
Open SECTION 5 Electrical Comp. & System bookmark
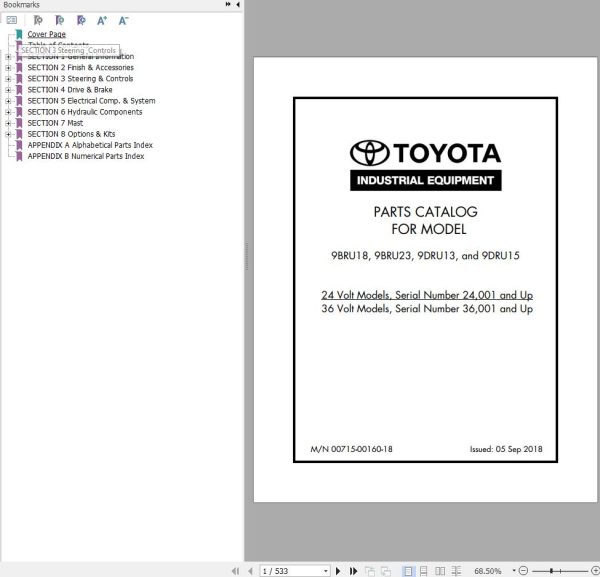pyautogui.click(x=91, y=101)
